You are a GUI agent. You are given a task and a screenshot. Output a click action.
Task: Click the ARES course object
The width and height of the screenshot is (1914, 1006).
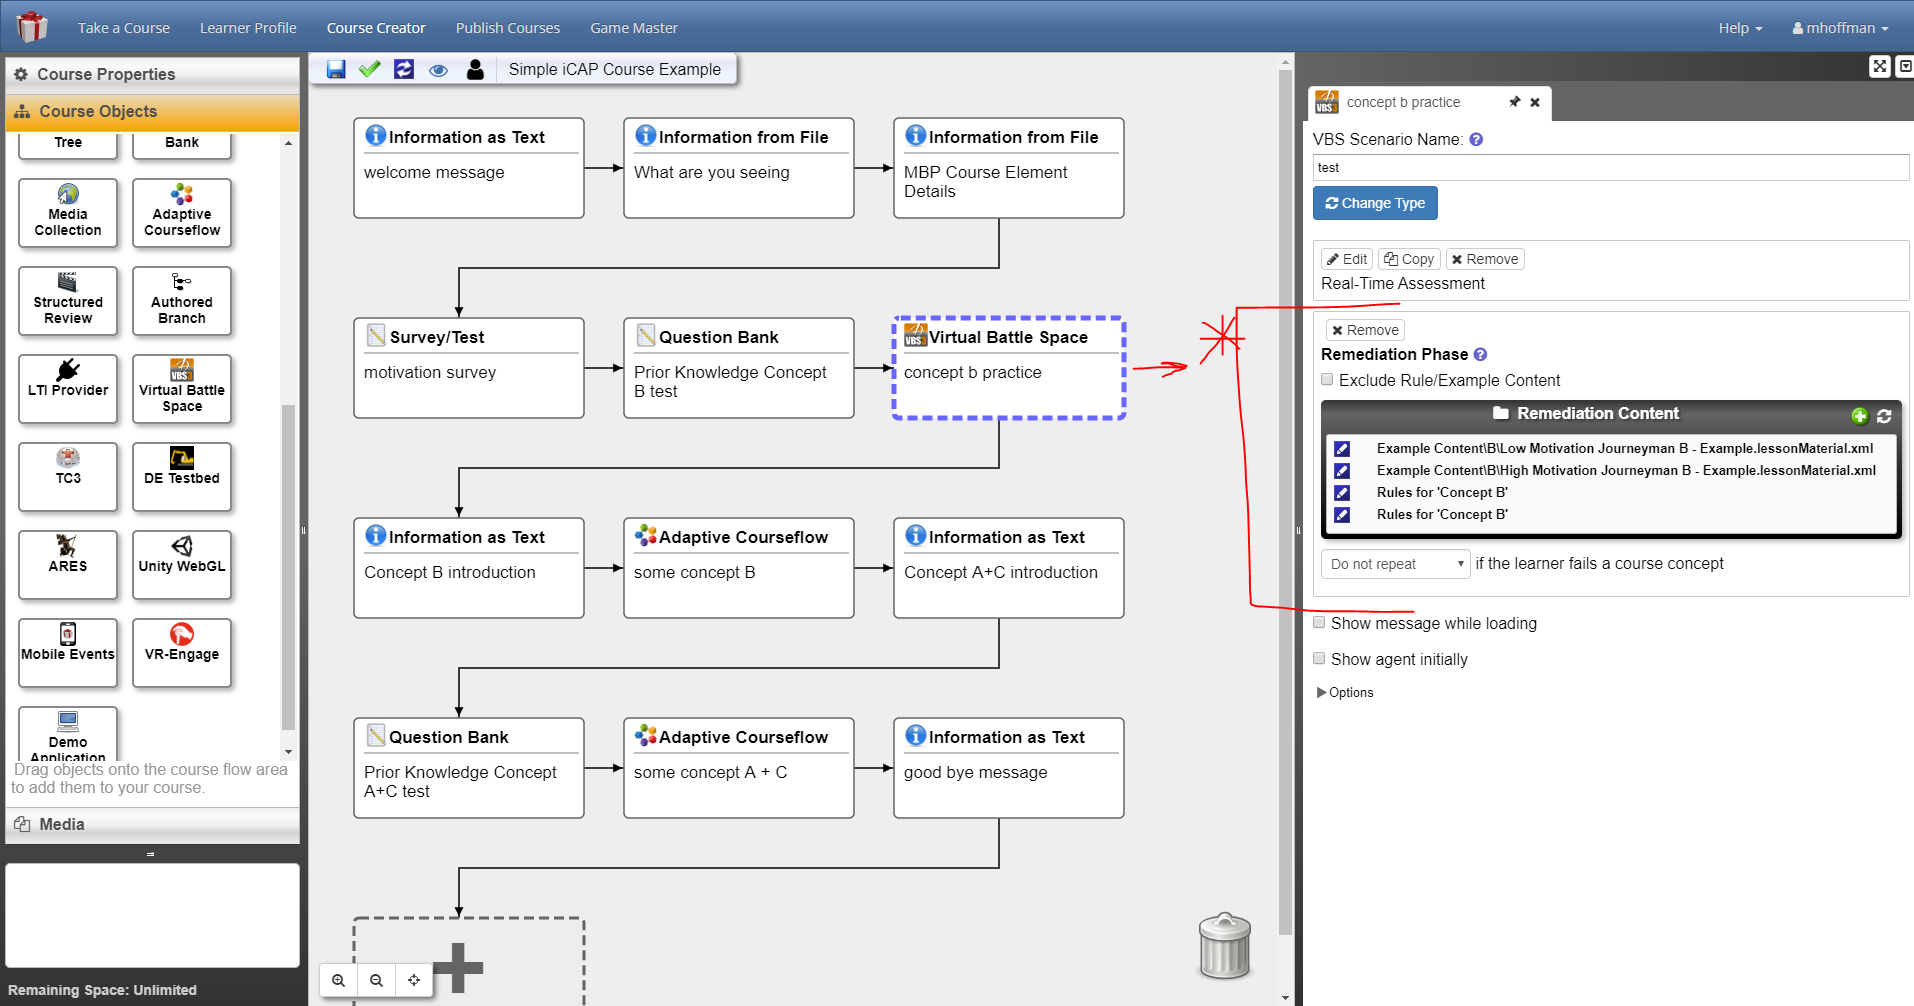[x=68, y=565]
